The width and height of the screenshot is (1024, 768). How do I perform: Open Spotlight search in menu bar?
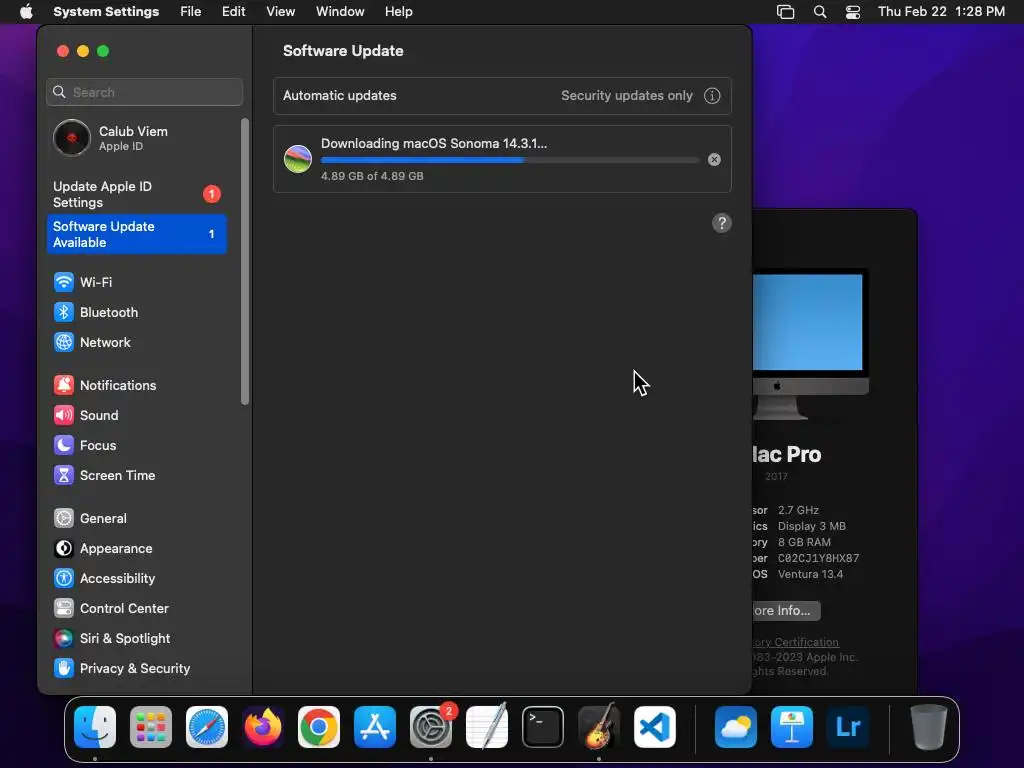820,12
